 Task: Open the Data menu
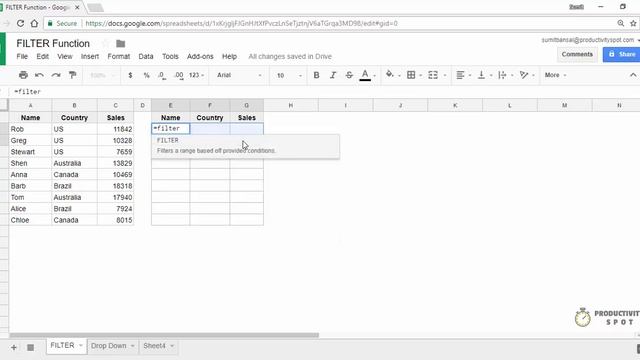tap(146, 56)
